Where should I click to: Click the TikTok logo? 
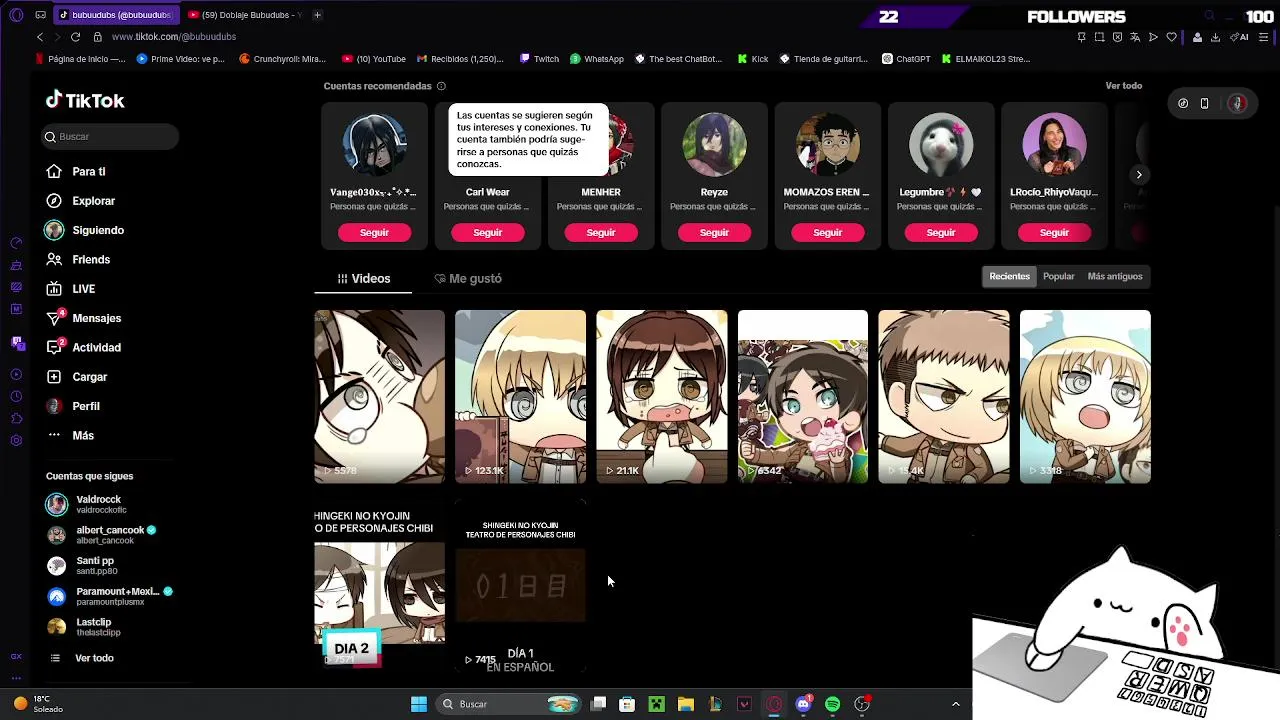[85, 100]
